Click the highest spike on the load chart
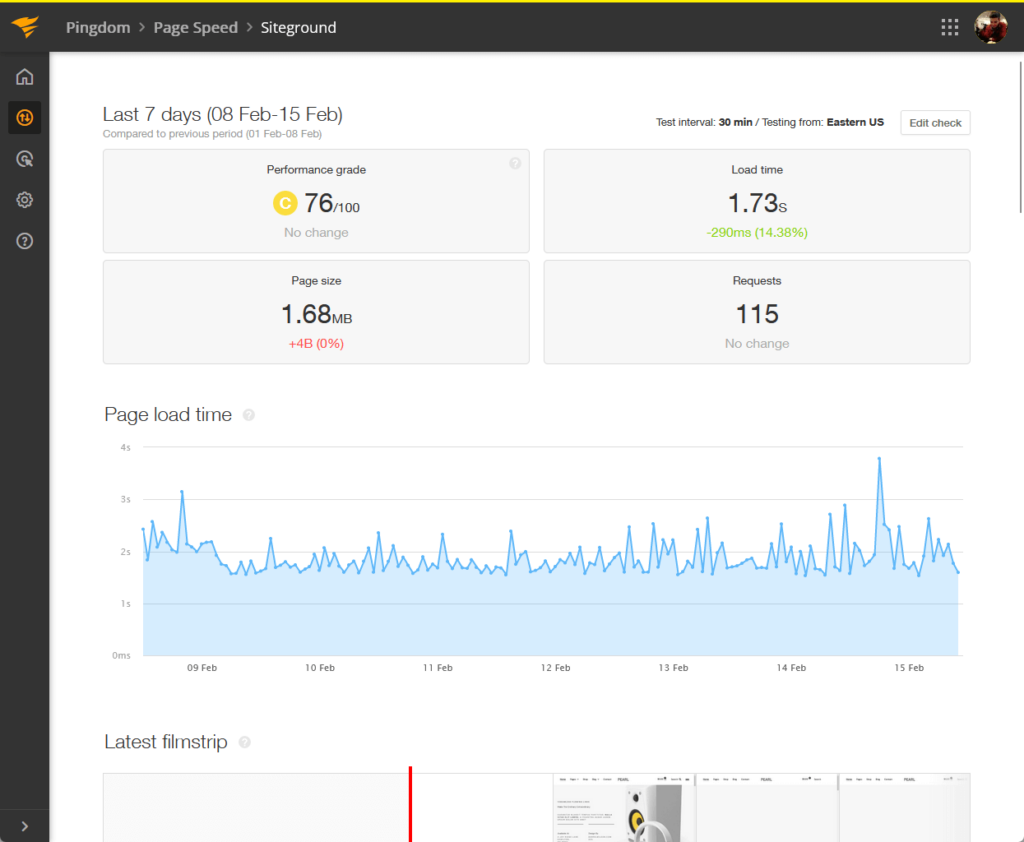The height and width of the screenshot is (842, 1024). click(x=879, y=459)
